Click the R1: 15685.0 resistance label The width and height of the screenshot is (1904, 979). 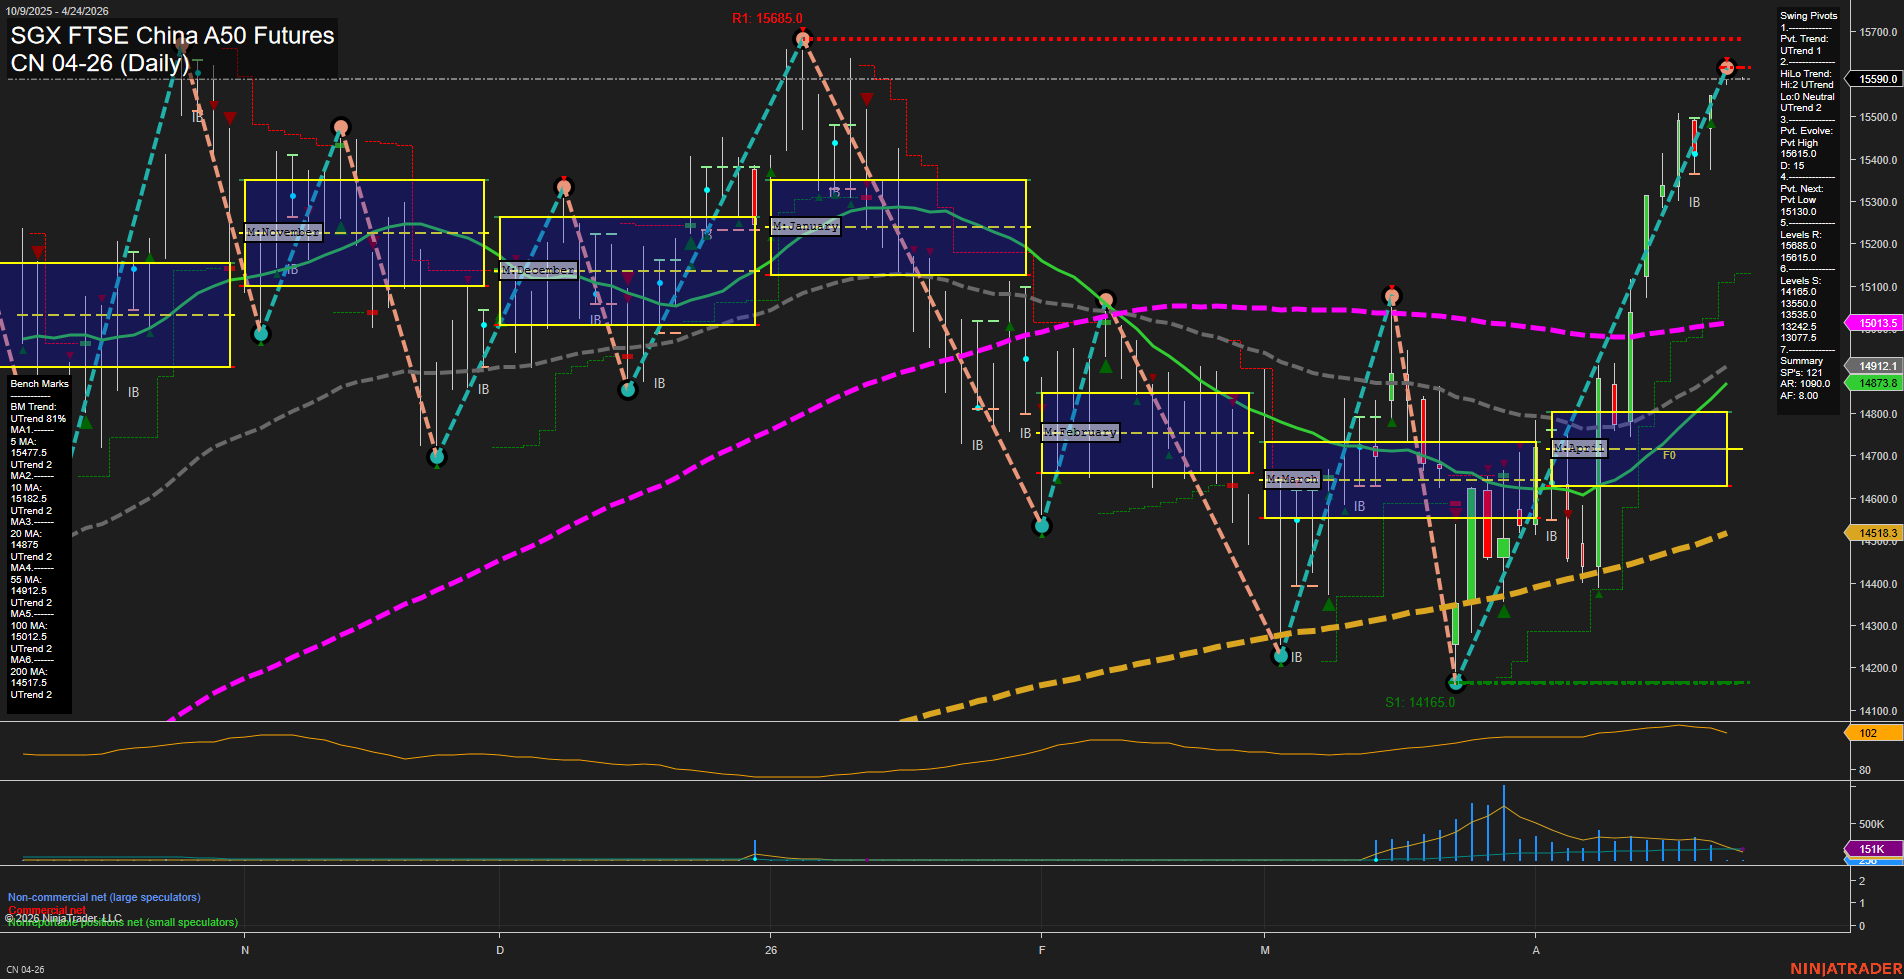click(769, 16)
